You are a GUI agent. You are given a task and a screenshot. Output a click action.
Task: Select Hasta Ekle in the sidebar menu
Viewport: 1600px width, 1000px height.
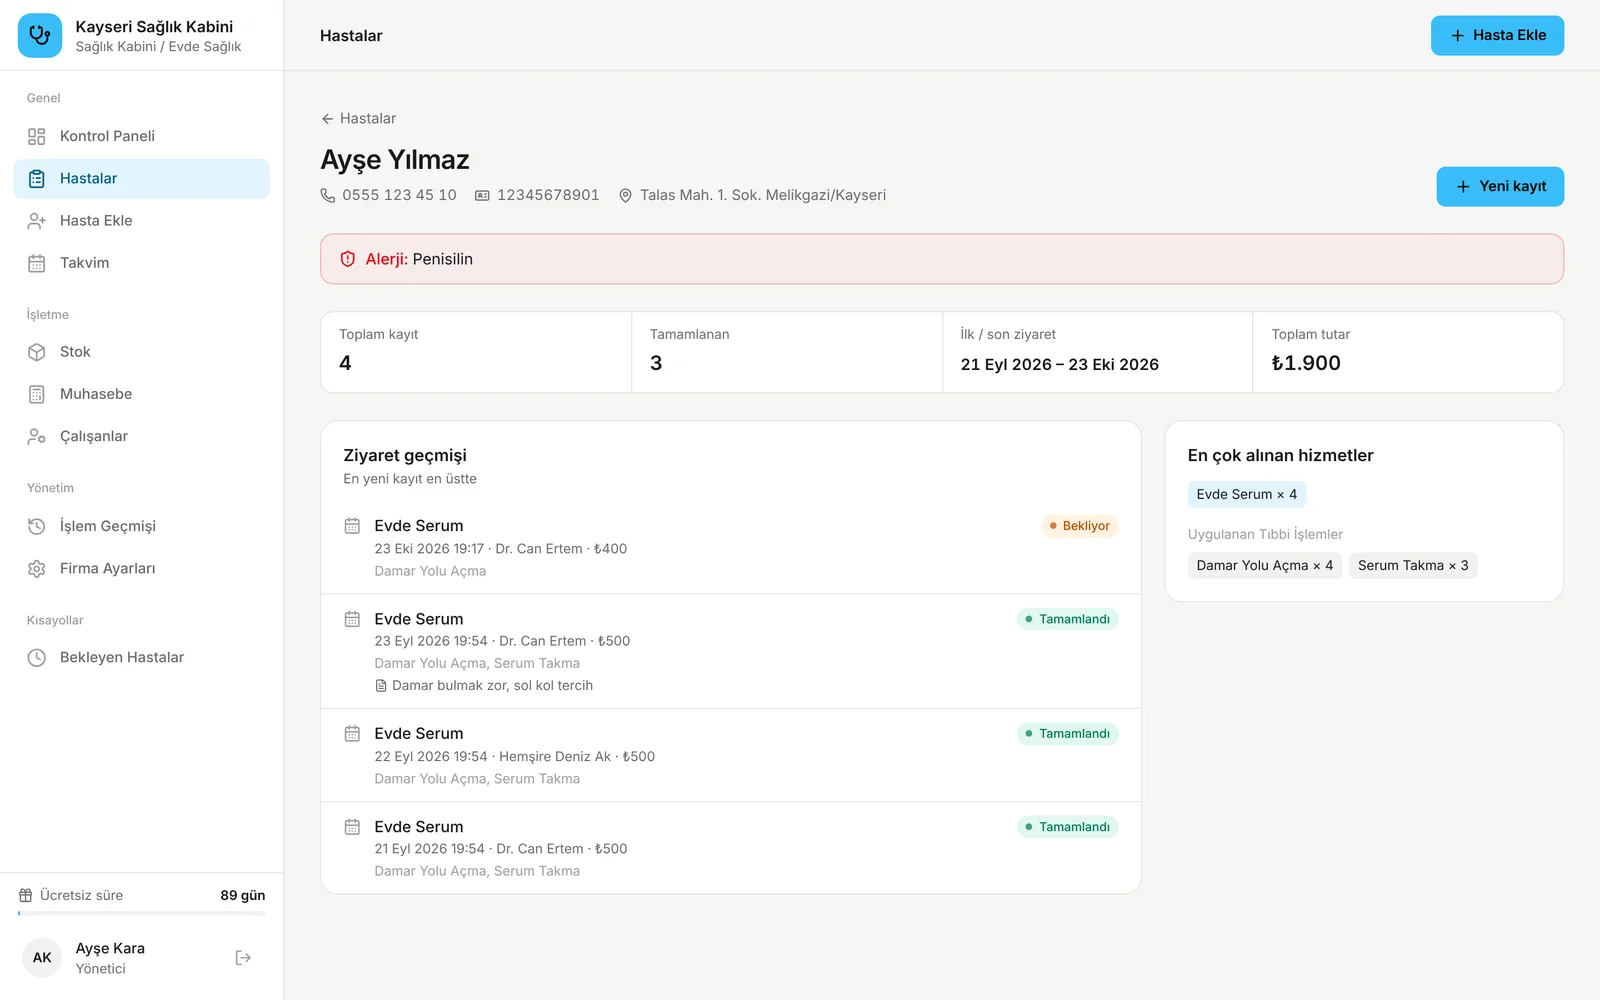pyautogui.click(x=142, y=220)
